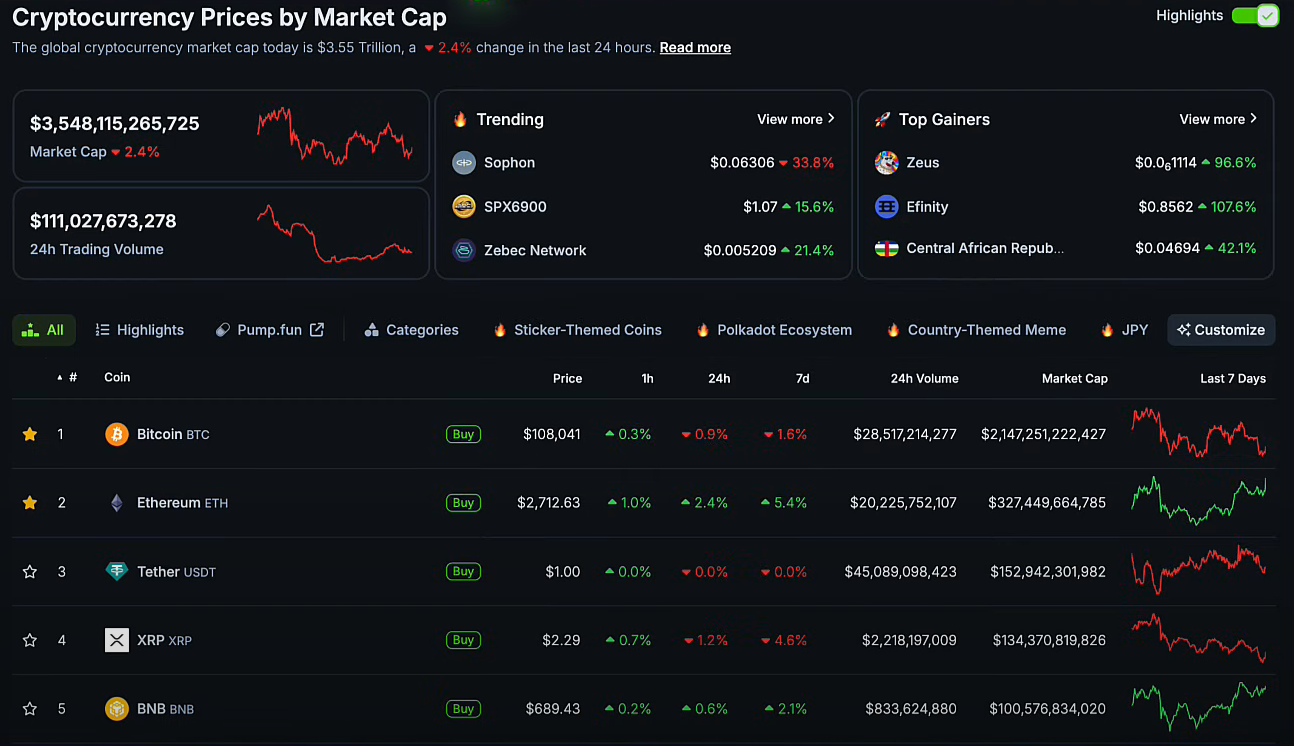Image resolution: width=1294 pixels, height=746 pixels.
Task: Click the SPX6900 trending coin icon
Action: tap(464, 207)
